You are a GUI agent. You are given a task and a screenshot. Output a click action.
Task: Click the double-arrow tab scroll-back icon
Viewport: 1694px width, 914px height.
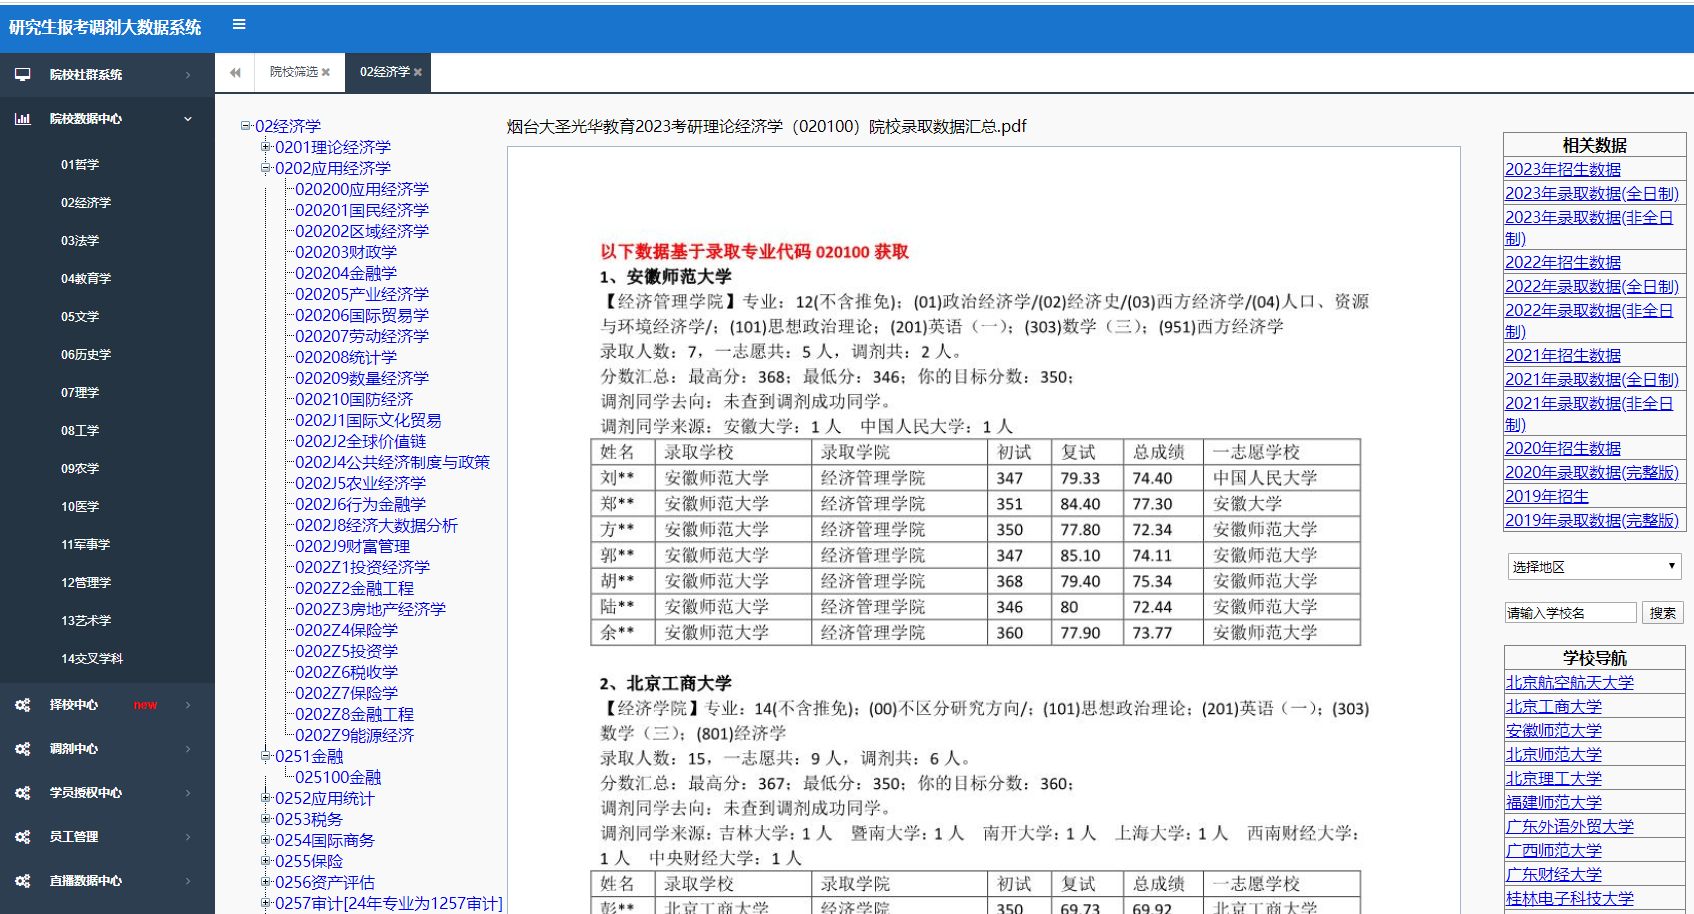coord(235,73)
